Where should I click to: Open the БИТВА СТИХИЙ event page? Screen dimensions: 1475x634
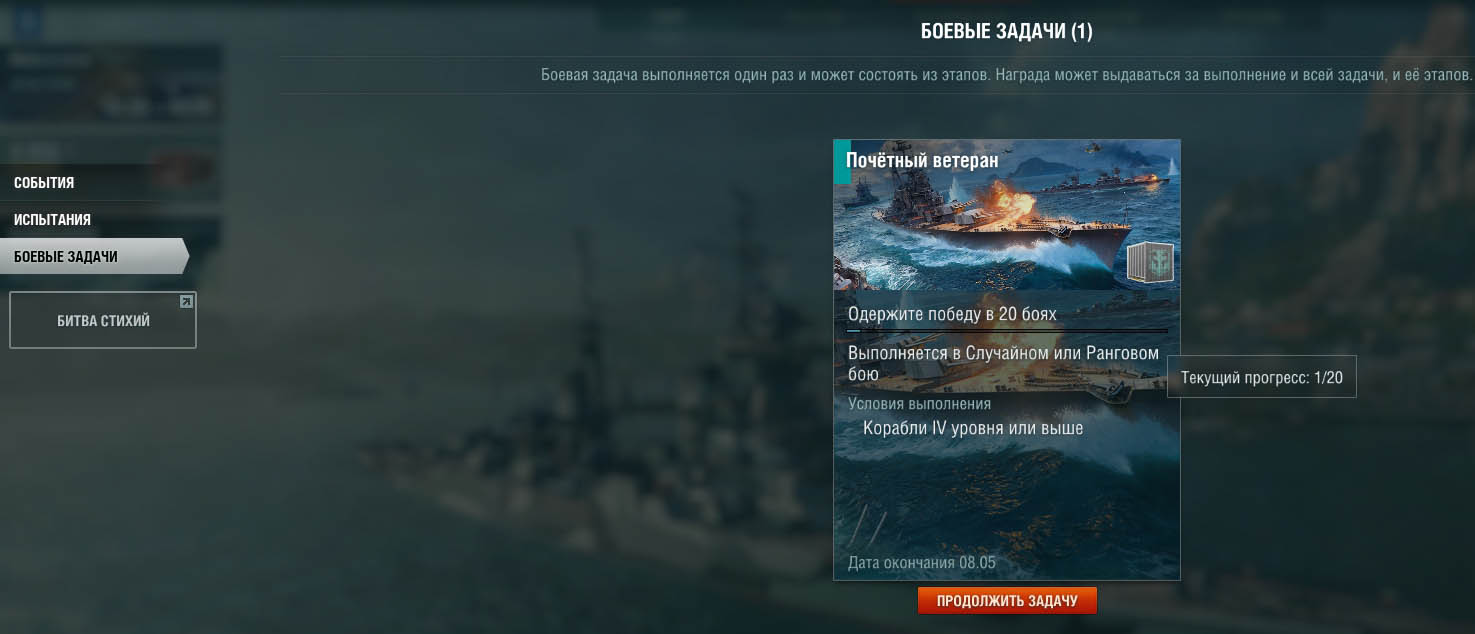[103, 320]
